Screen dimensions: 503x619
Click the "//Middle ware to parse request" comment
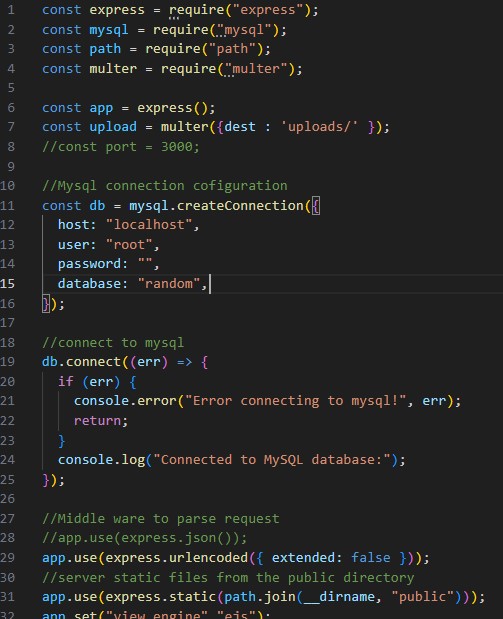161,519
